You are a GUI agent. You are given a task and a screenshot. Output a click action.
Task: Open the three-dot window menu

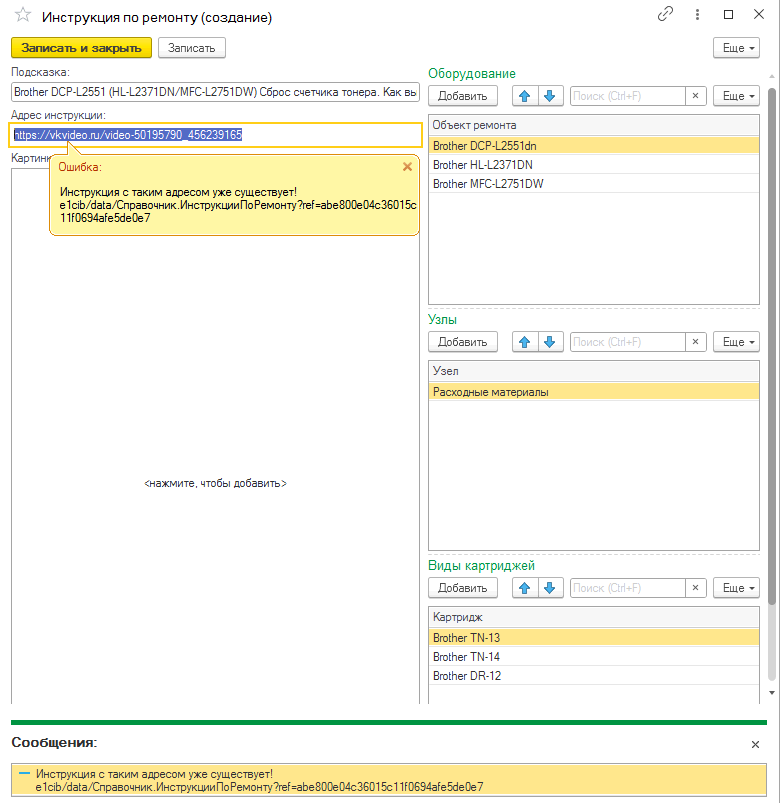click(697, 14)
